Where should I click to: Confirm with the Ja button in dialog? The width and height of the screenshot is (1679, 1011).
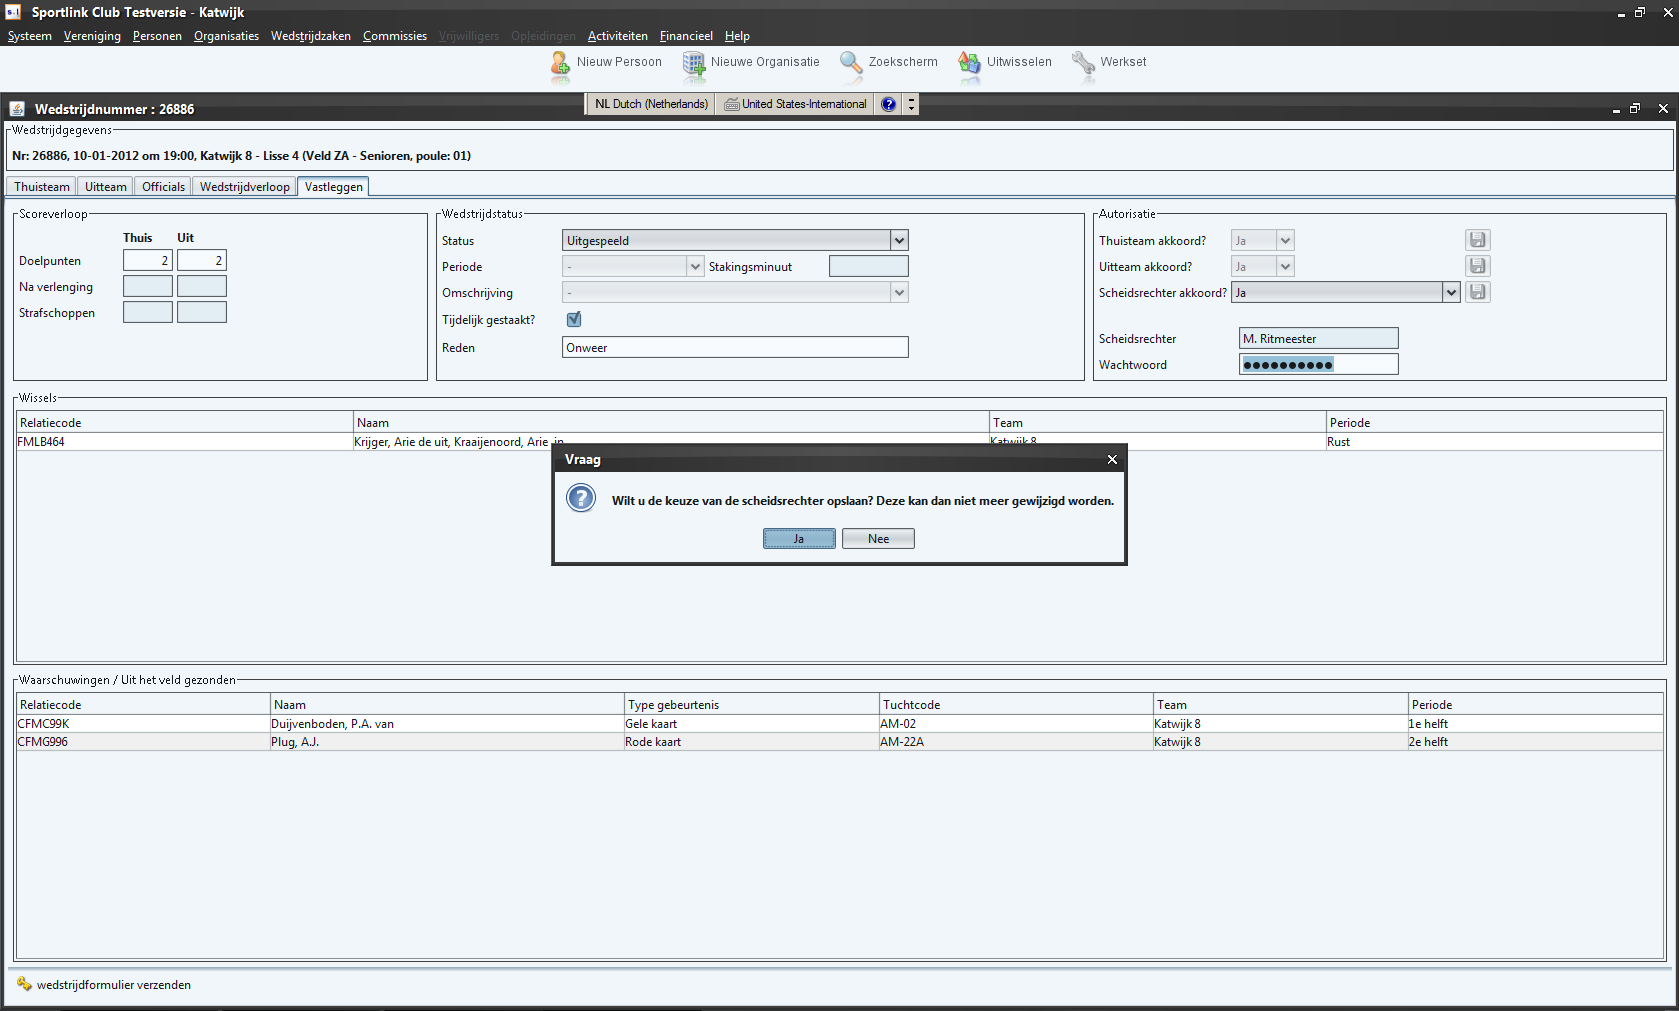(x=799, y=539)
